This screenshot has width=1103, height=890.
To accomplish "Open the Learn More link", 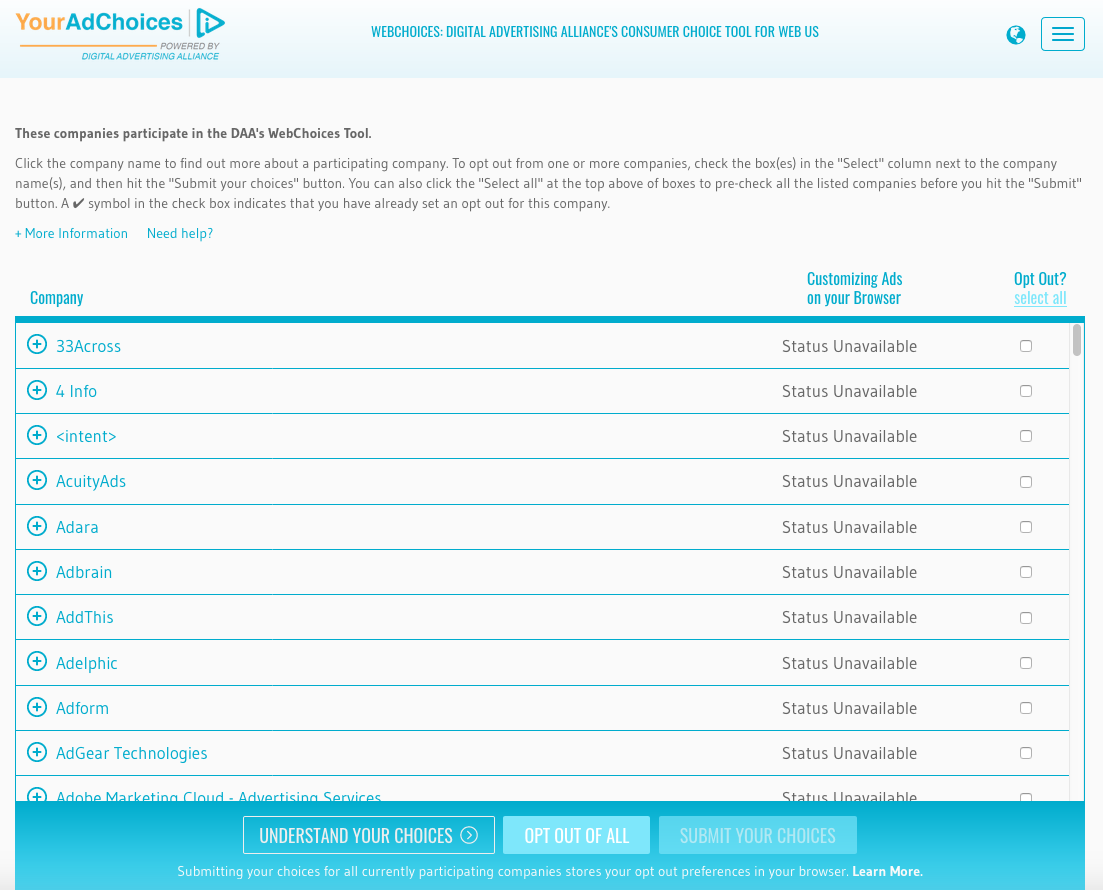I will click(887, 871).
